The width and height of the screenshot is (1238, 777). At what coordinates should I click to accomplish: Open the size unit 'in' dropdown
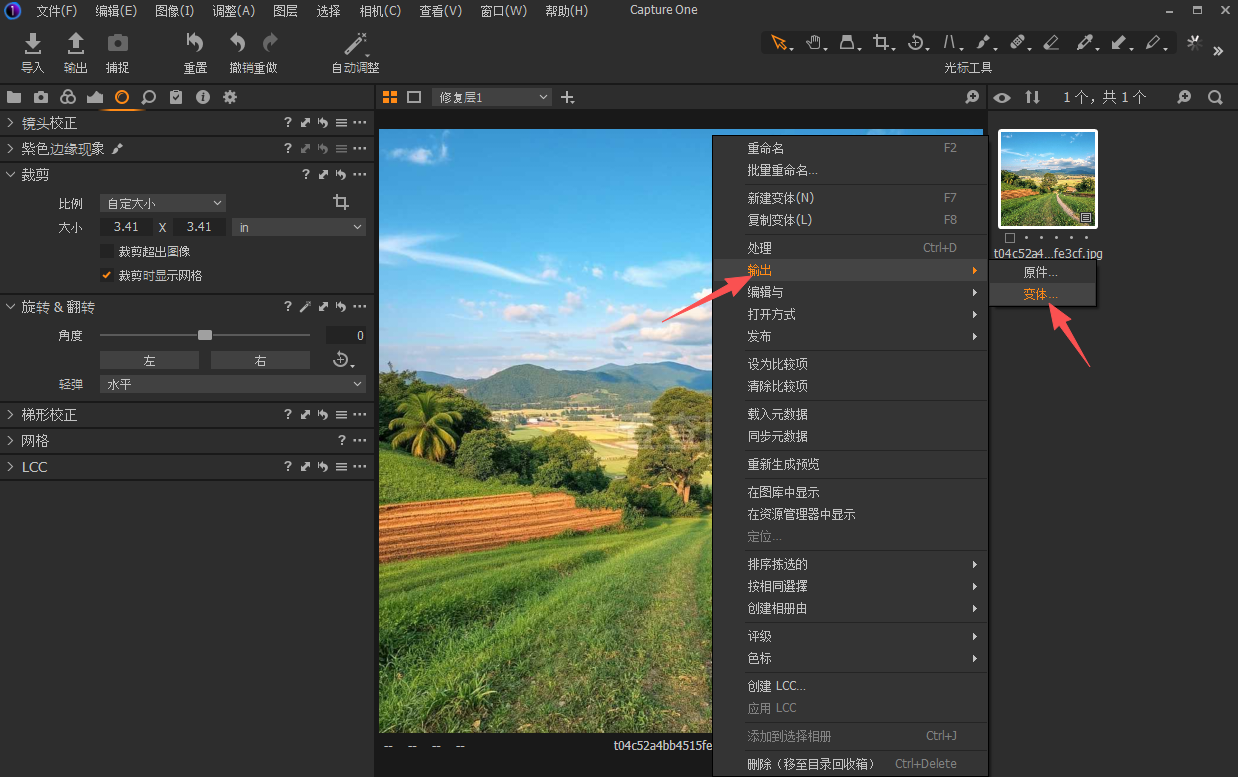pos(299,227)
